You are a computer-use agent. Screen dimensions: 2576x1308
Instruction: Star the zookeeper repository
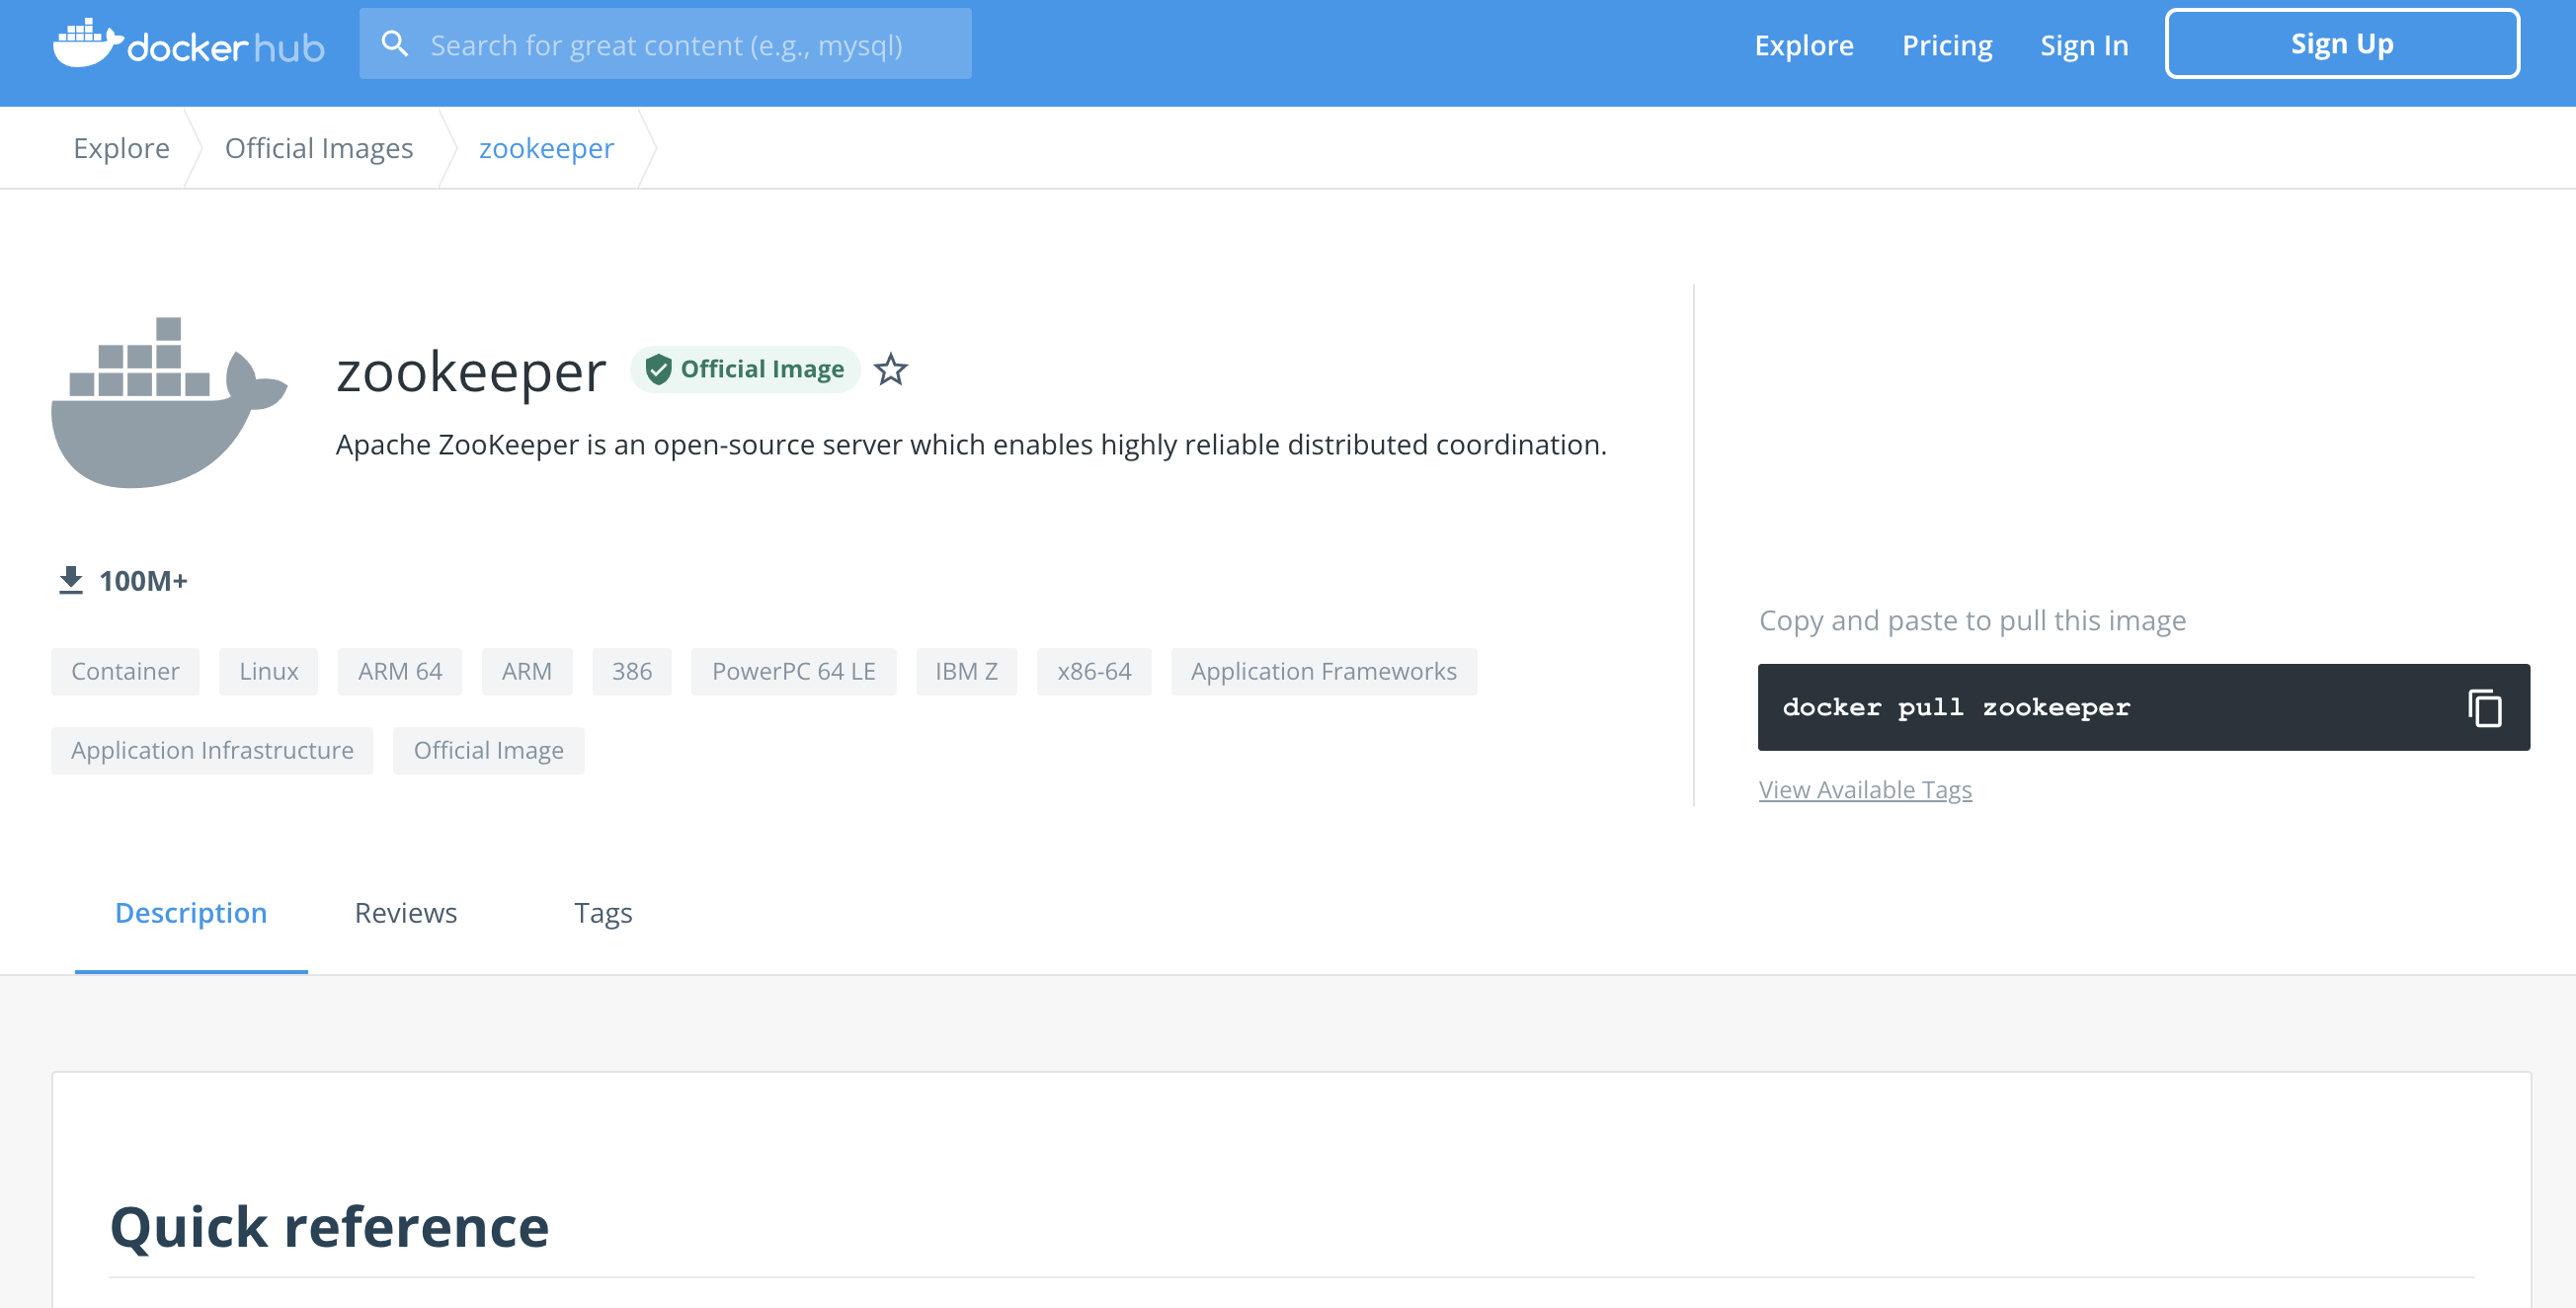tap(890, 370)
